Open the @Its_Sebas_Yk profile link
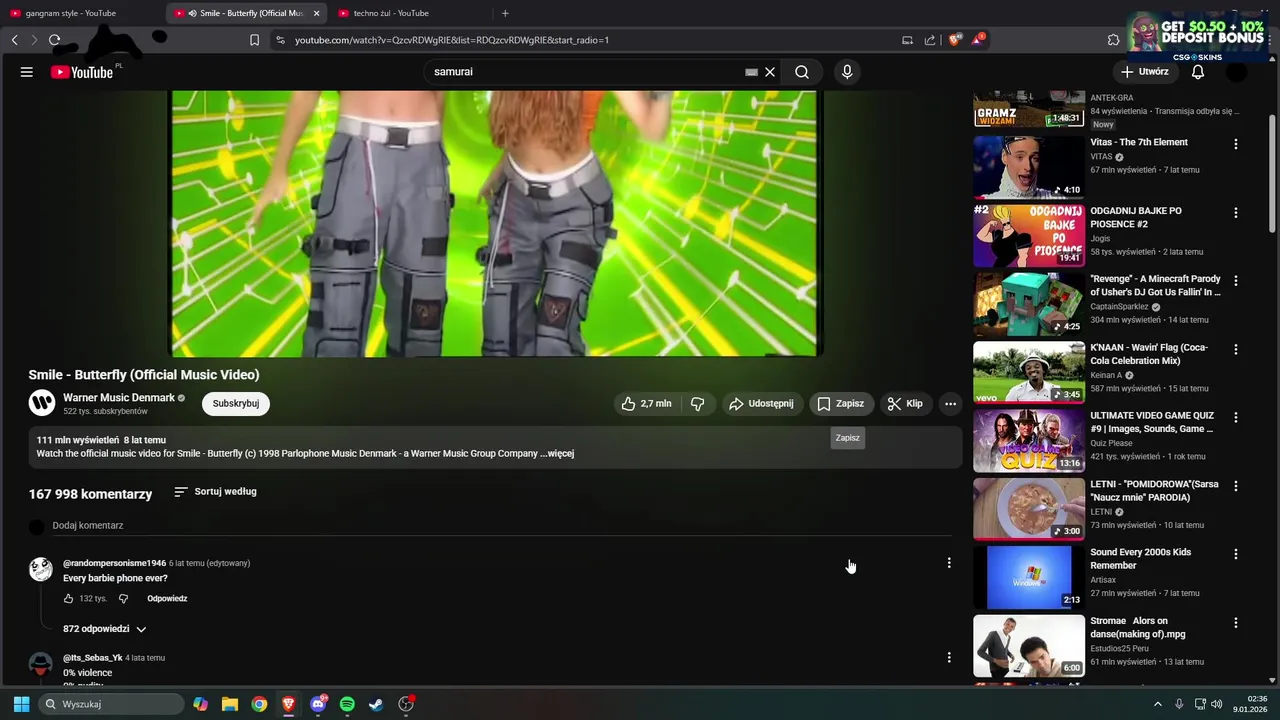This screenshot has width=1280, height=720. 92,658
